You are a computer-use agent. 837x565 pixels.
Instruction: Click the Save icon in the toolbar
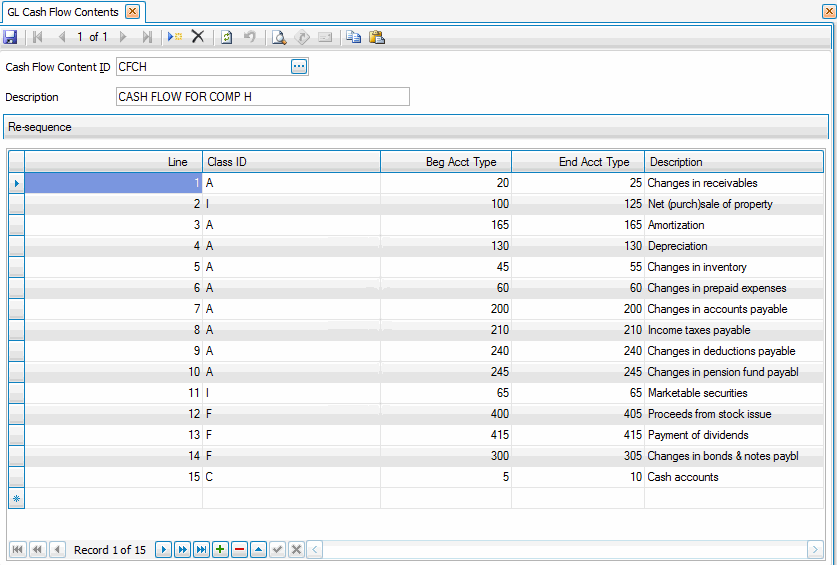[10, 37]
